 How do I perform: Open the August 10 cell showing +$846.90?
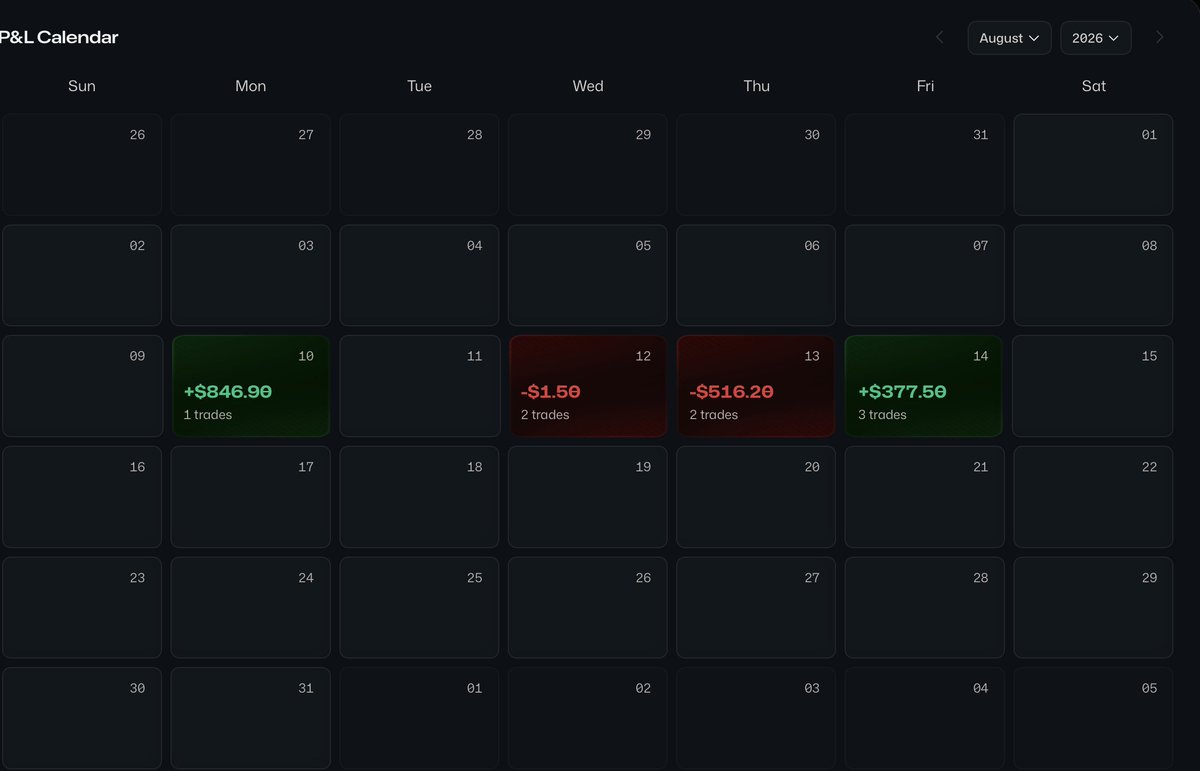pos(251,386)
